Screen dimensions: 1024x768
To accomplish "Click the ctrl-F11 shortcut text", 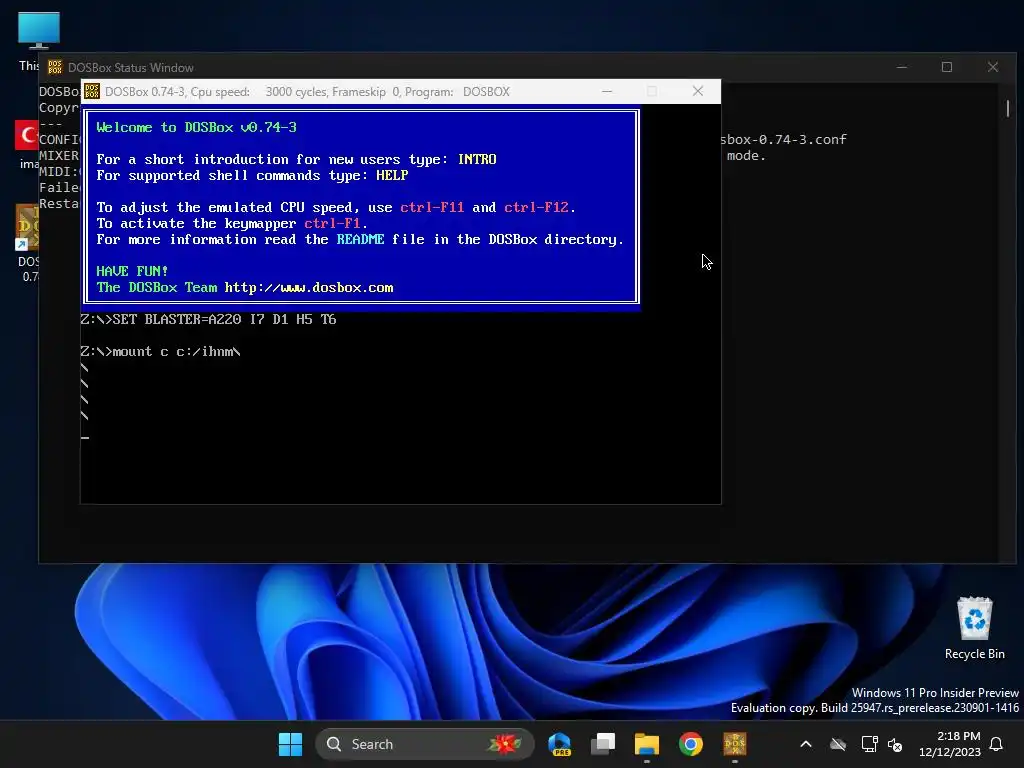I will point(432,208).
